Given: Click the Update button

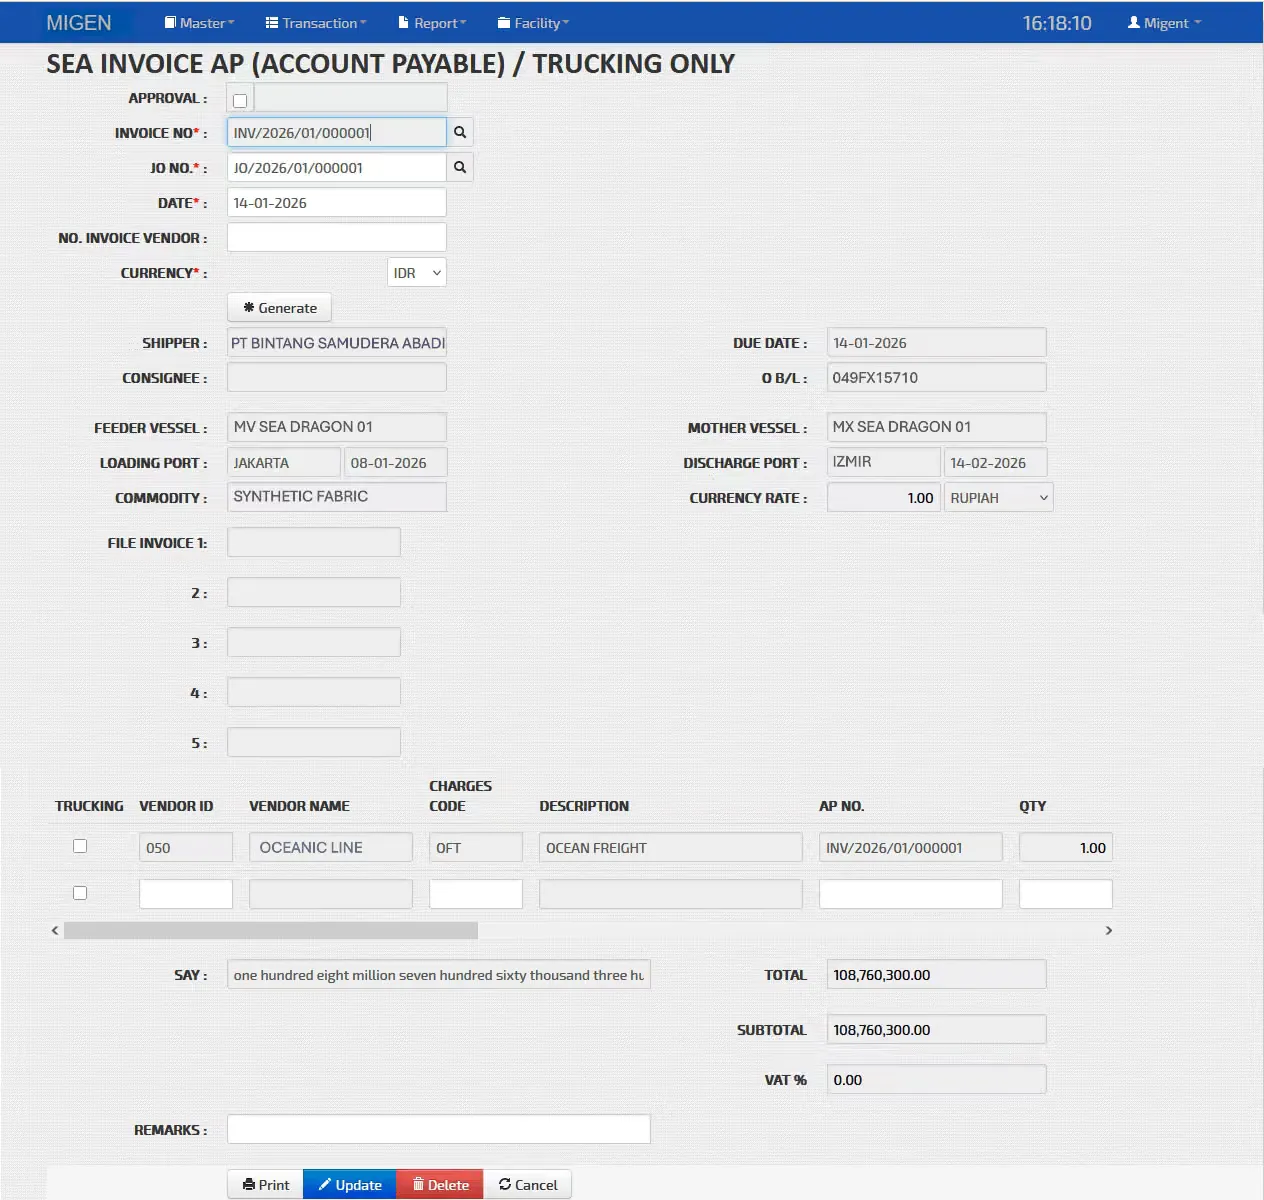Looking at the screenshot, I should point(350,1185).
